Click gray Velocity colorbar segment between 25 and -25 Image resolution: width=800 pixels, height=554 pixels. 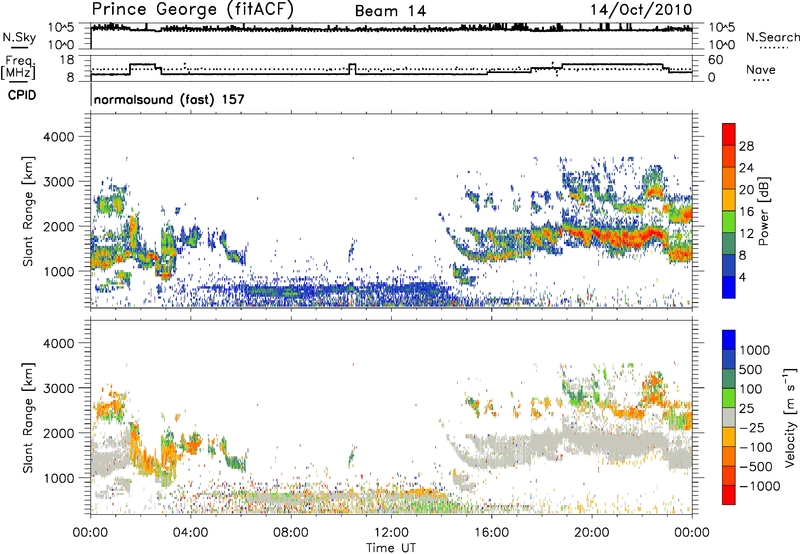click(x=729, y=417)
